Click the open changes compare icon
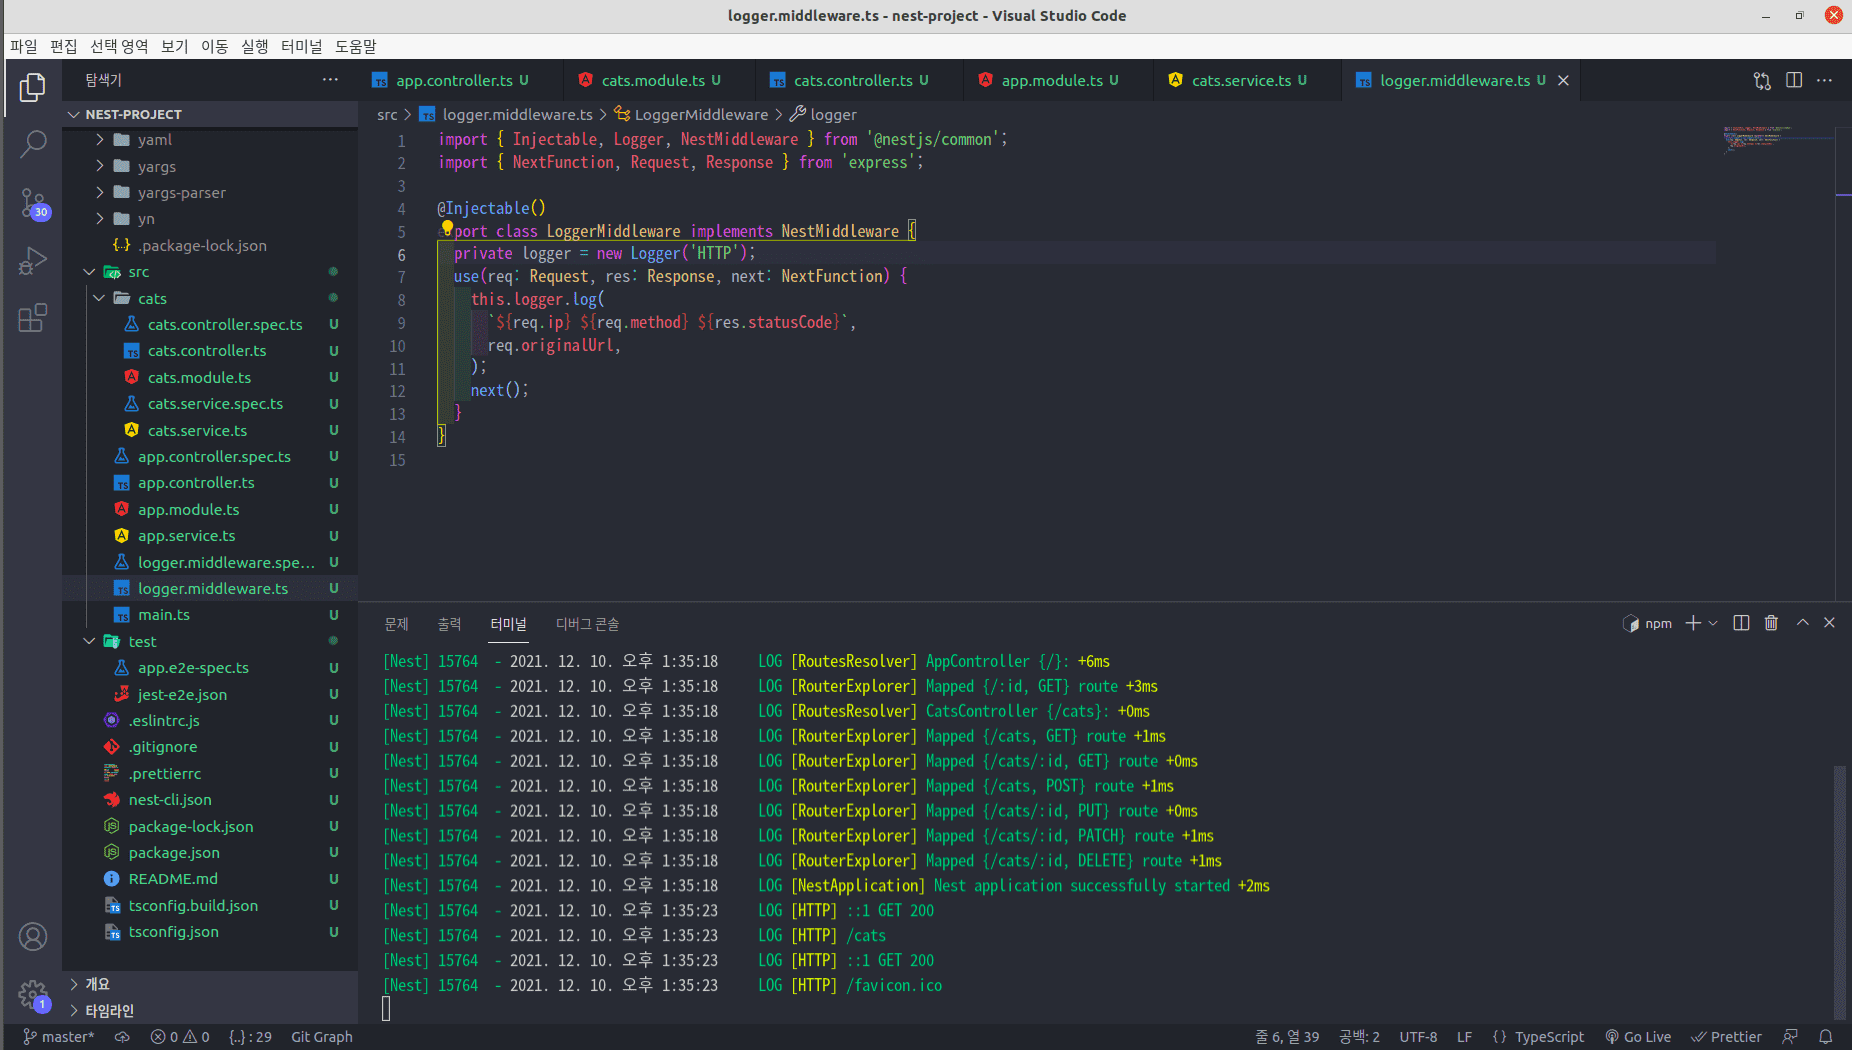 1762,81
